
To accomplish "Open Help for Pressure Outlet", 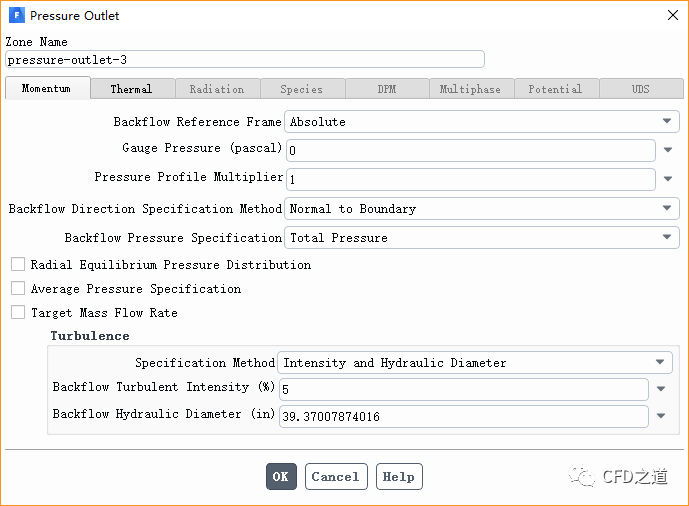I will click(399, 477).
